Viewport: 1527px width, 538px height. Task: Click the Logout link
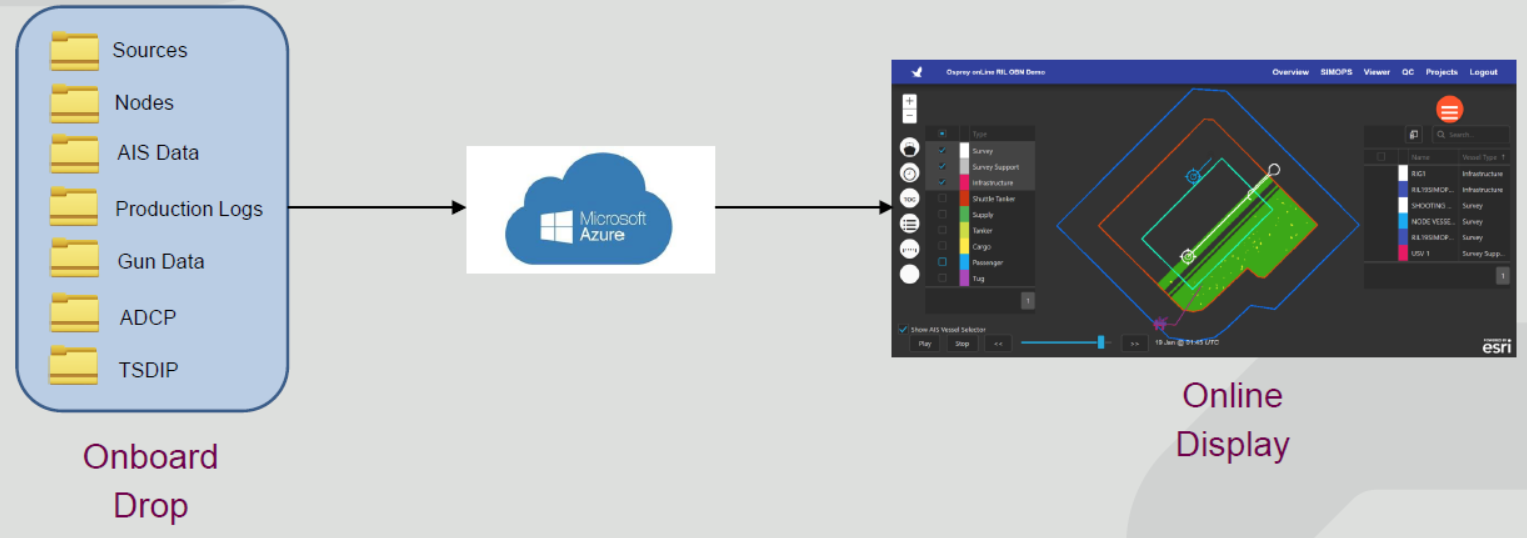tap(1483, 72)
